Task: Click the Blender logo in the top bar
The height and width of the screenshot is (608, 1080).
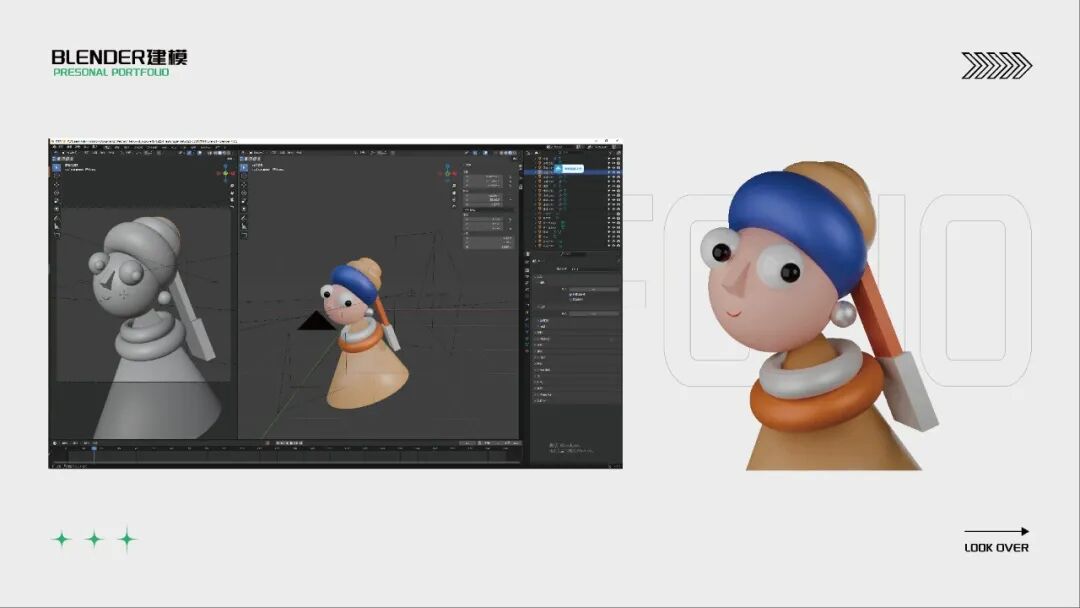Action: tap(53, 147)
